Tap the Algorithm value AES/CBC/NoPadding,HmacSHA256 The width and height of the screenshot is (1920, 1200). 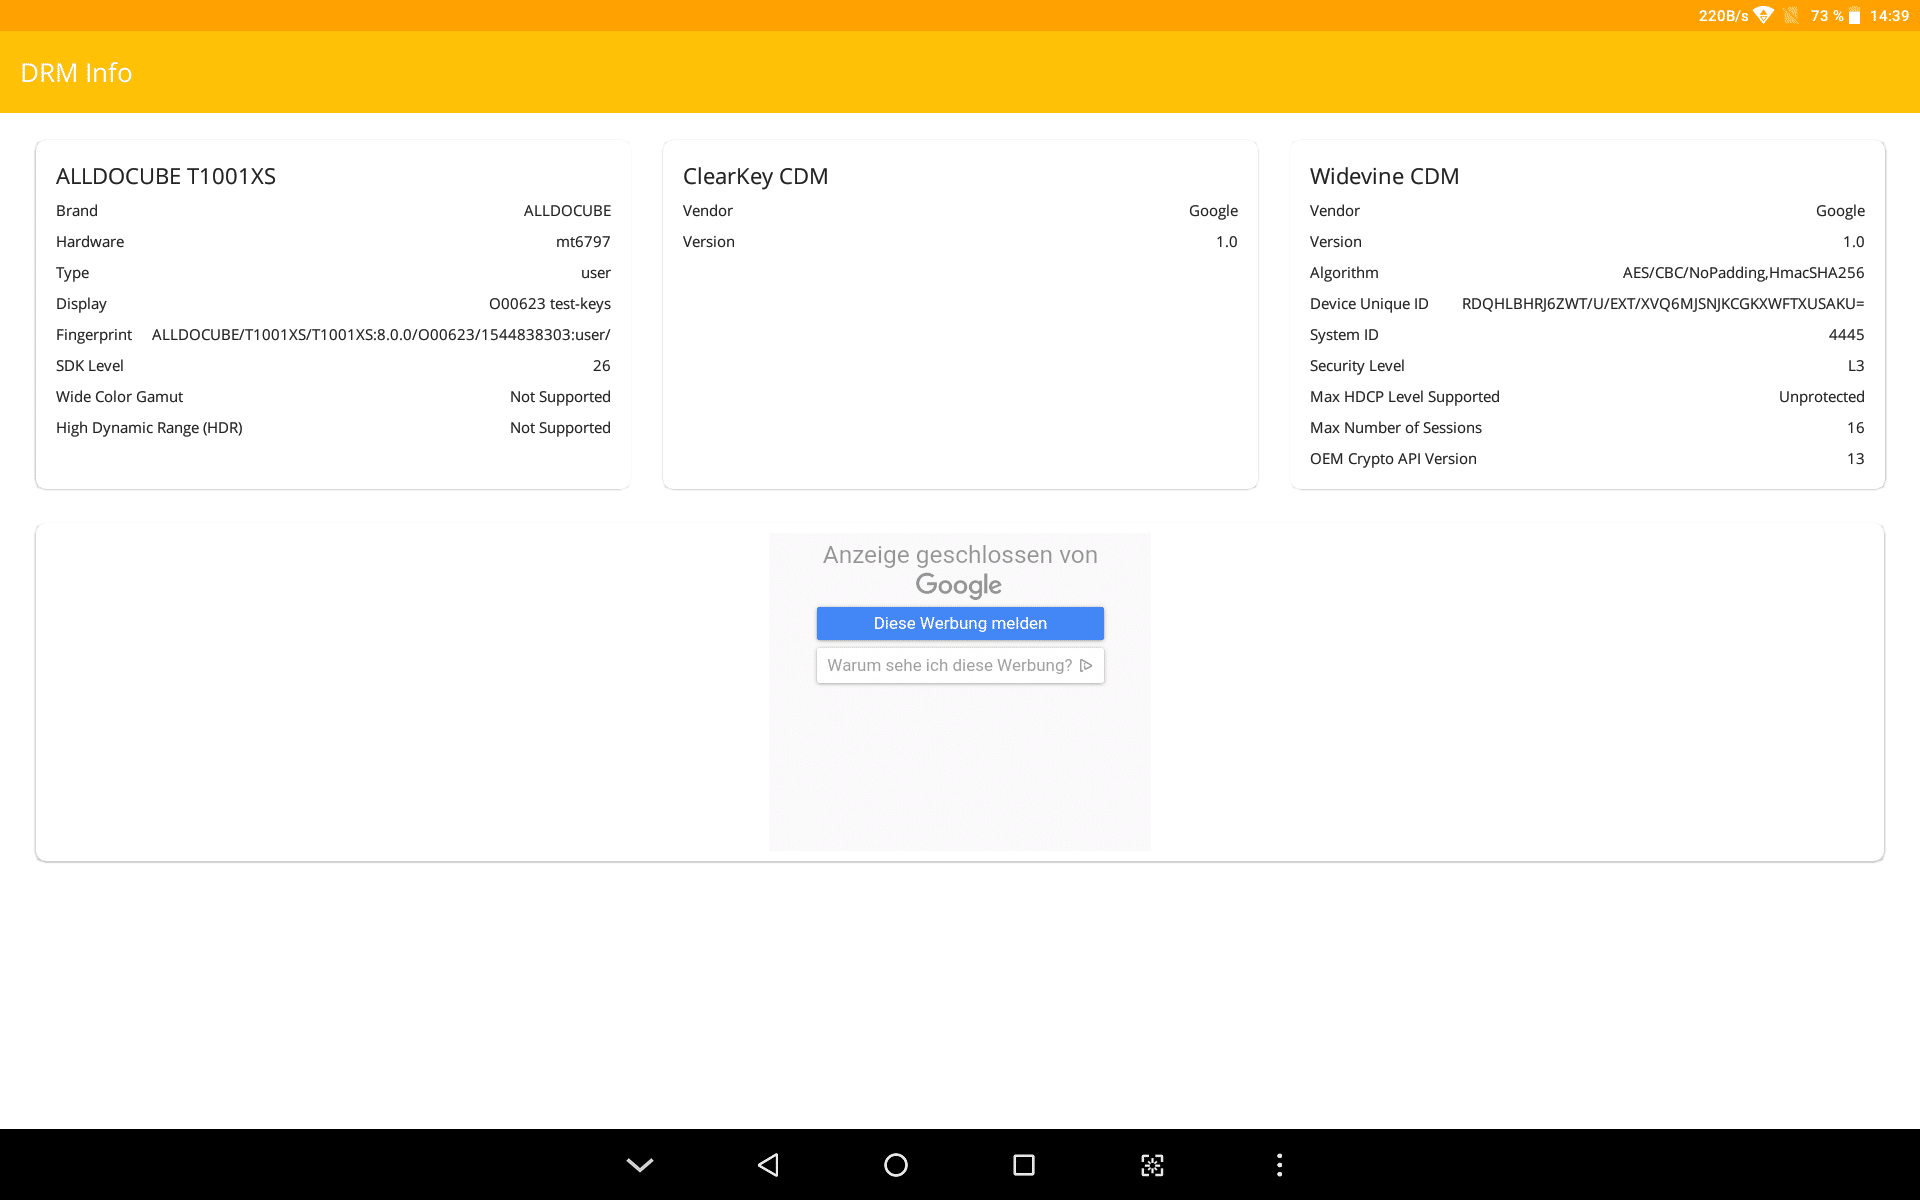tap(1743, 272)
